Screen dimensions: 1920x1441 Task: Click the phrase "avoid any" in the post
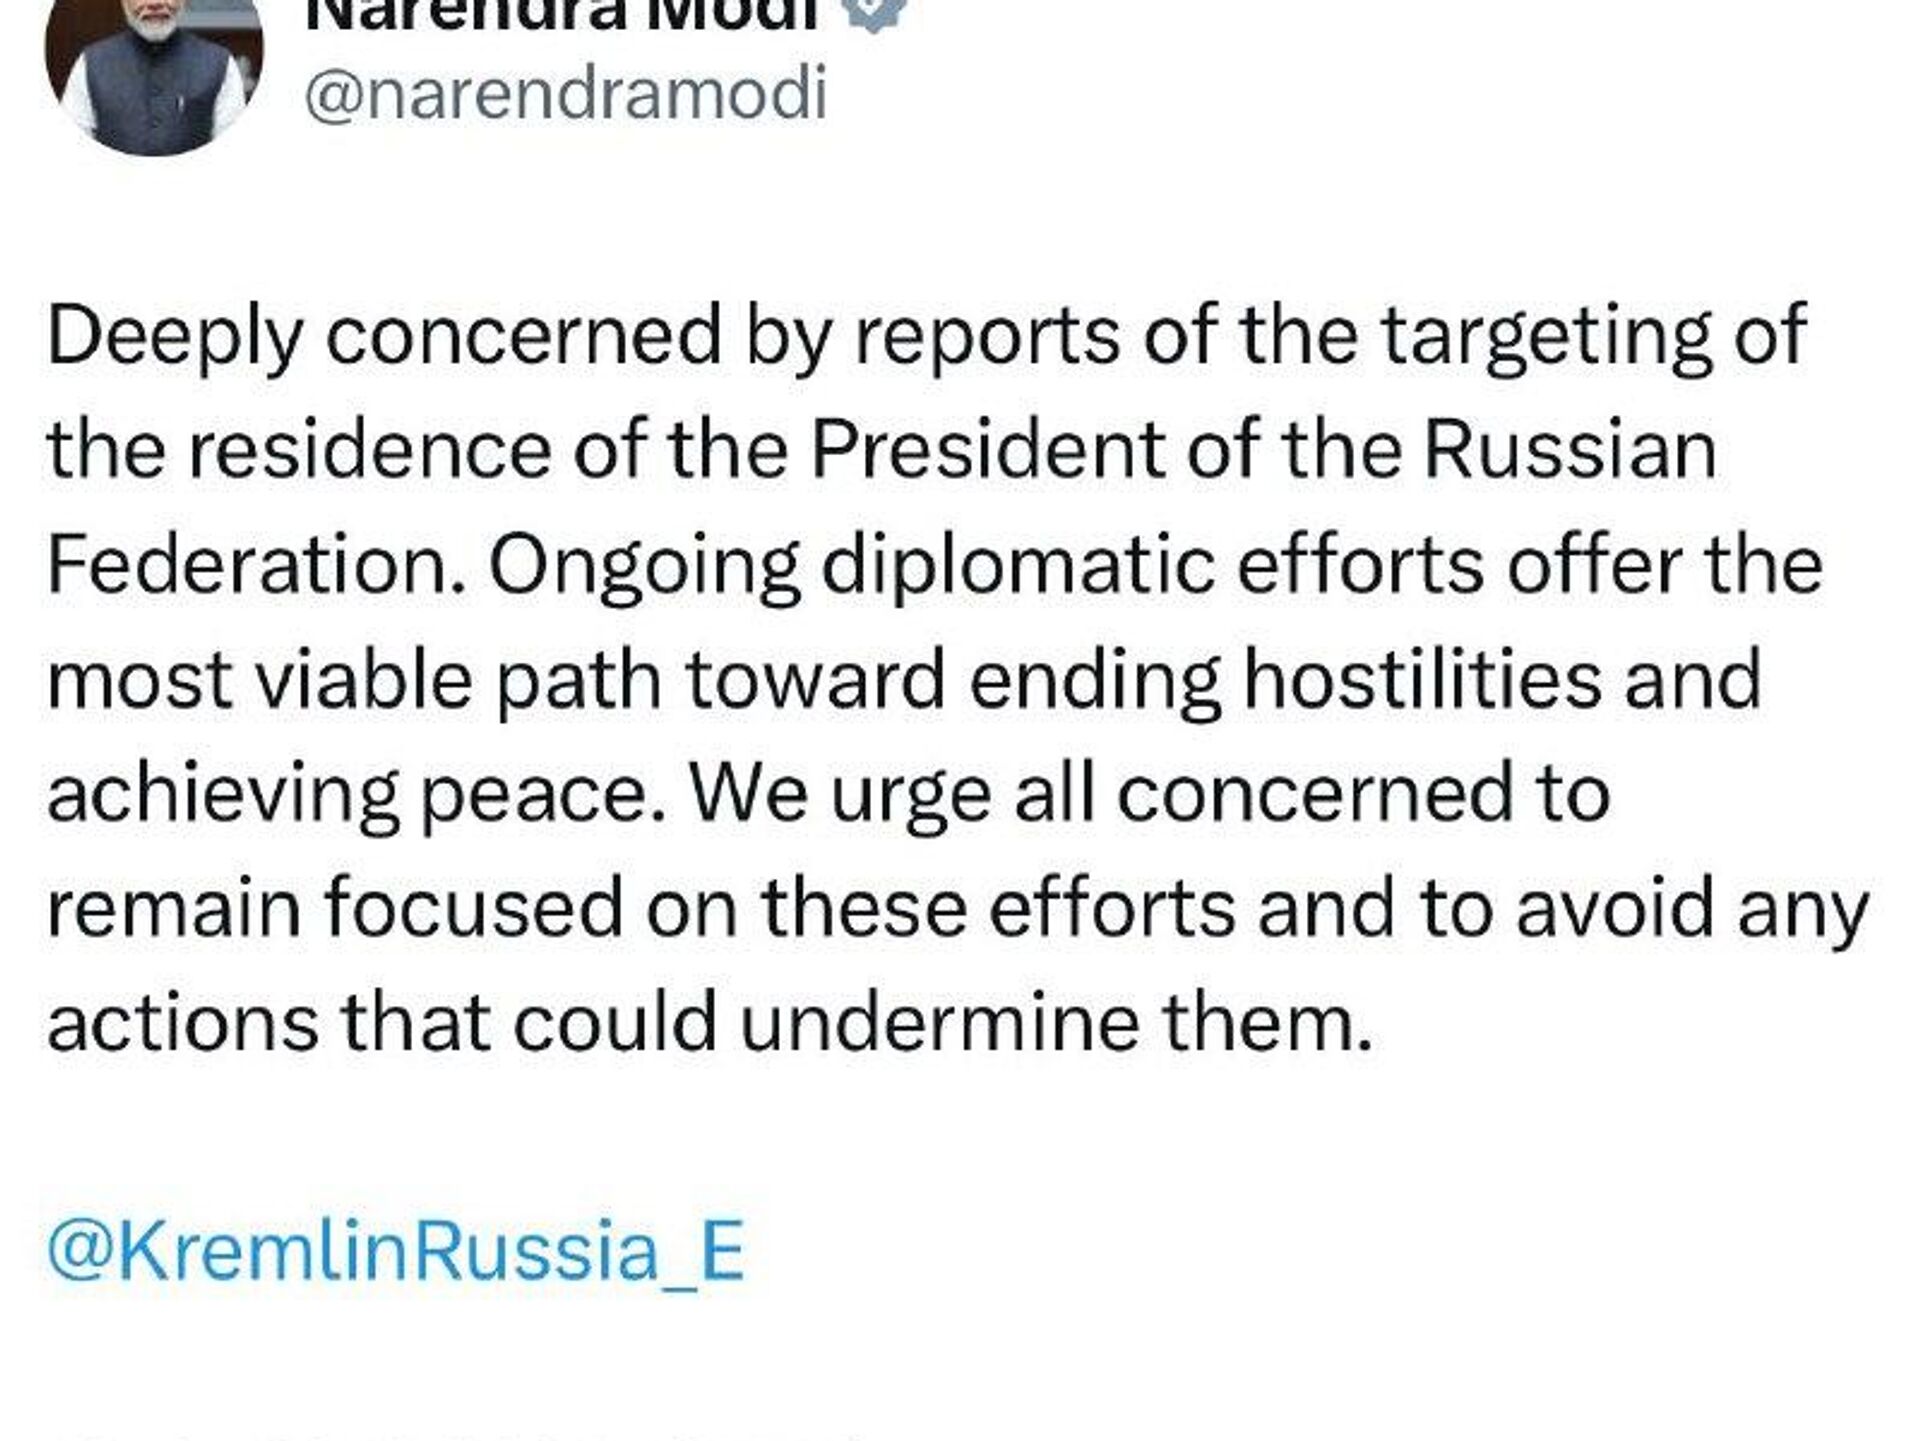tap(1692, 908)
